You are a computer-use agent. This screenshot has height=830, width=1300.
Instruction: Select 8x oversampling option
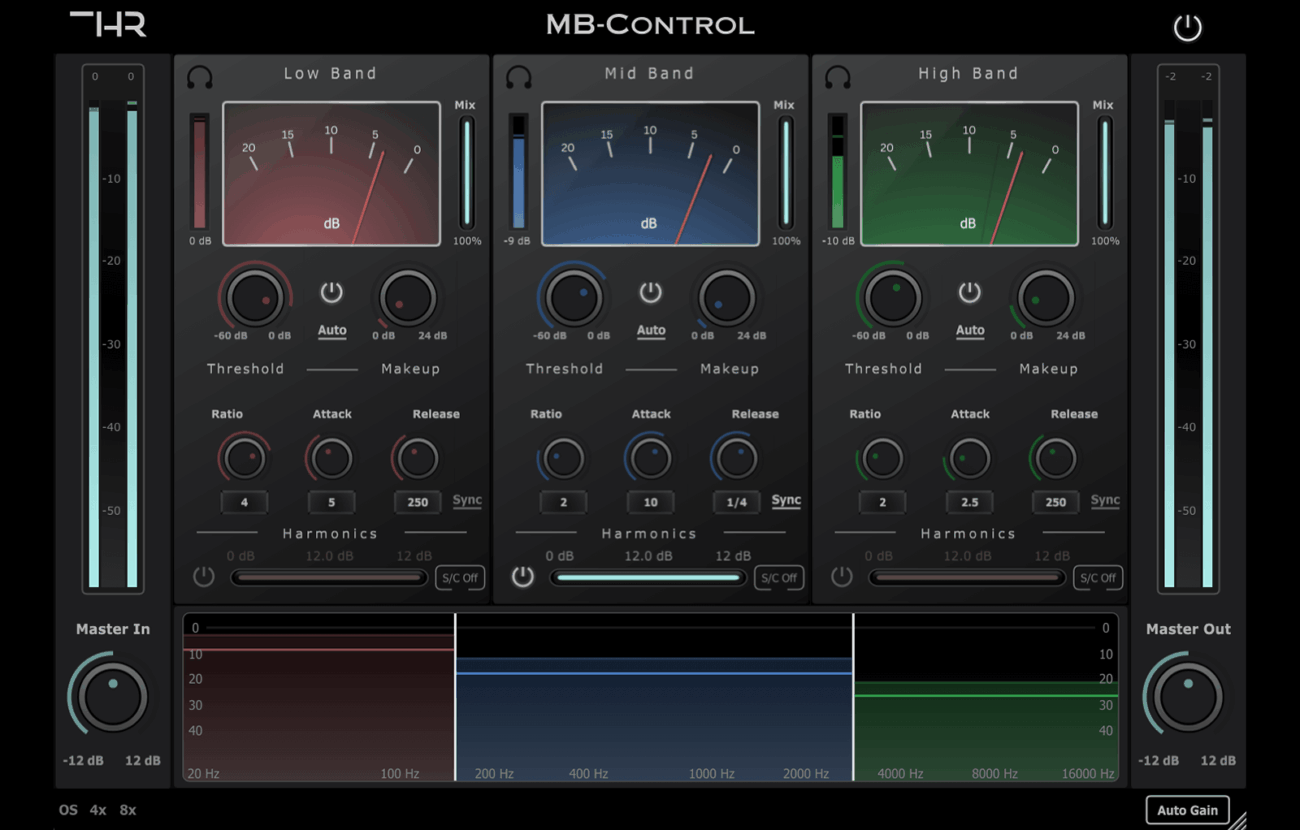(128, 810)
